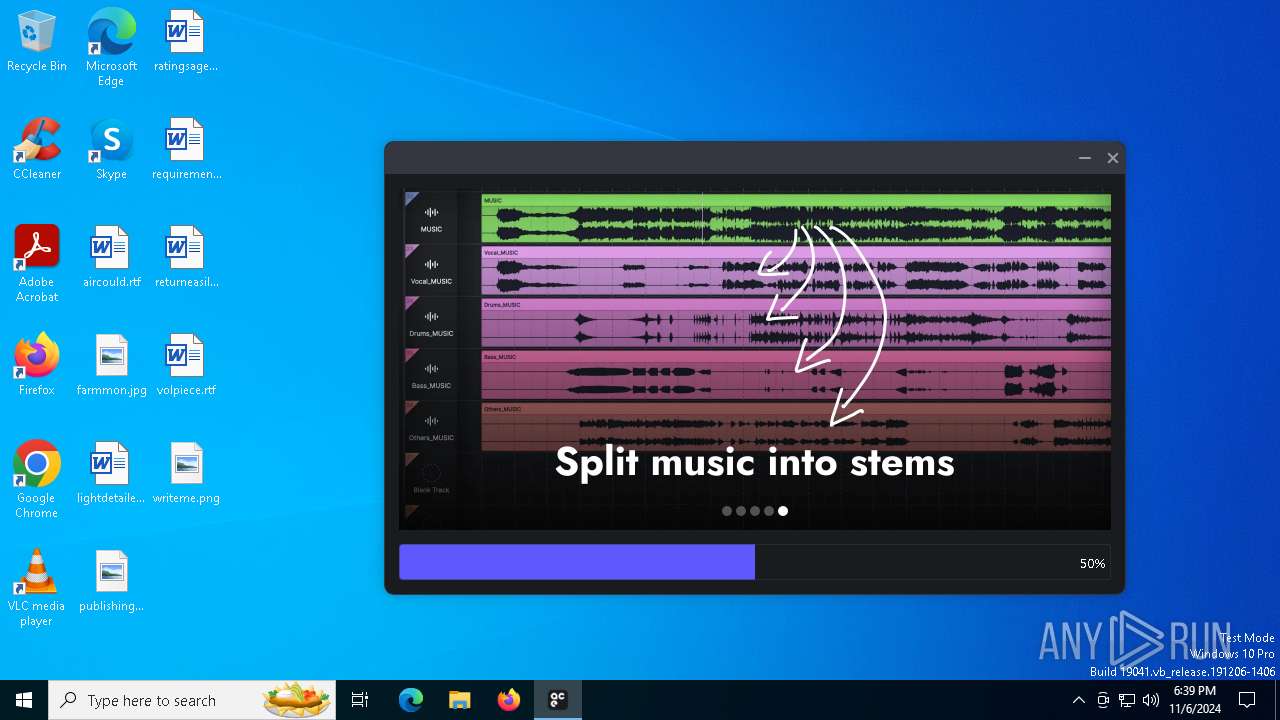Image resolution: width=1280 pixels, height=720 pixels.
Task: Open the network tray icon
Action: [1127, 700]
